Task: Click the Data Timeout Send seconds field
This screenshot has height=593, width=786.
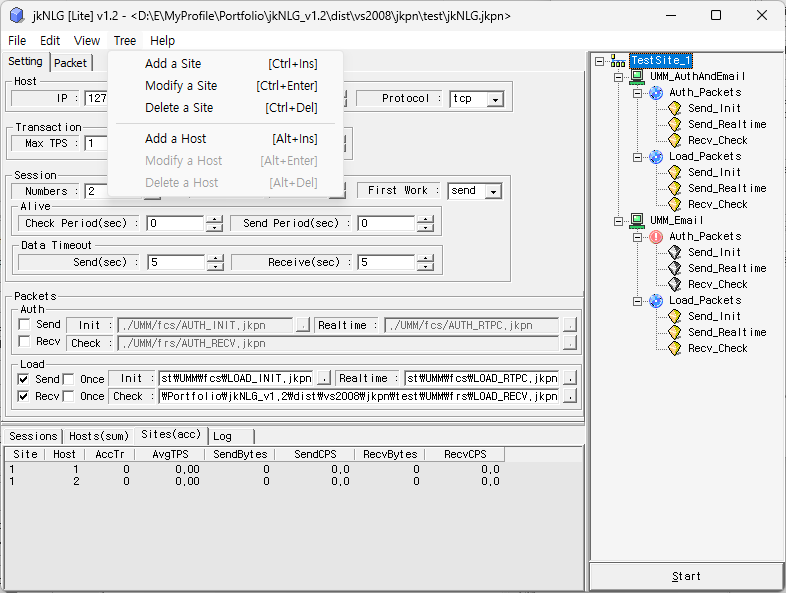Action: (175, 263)
